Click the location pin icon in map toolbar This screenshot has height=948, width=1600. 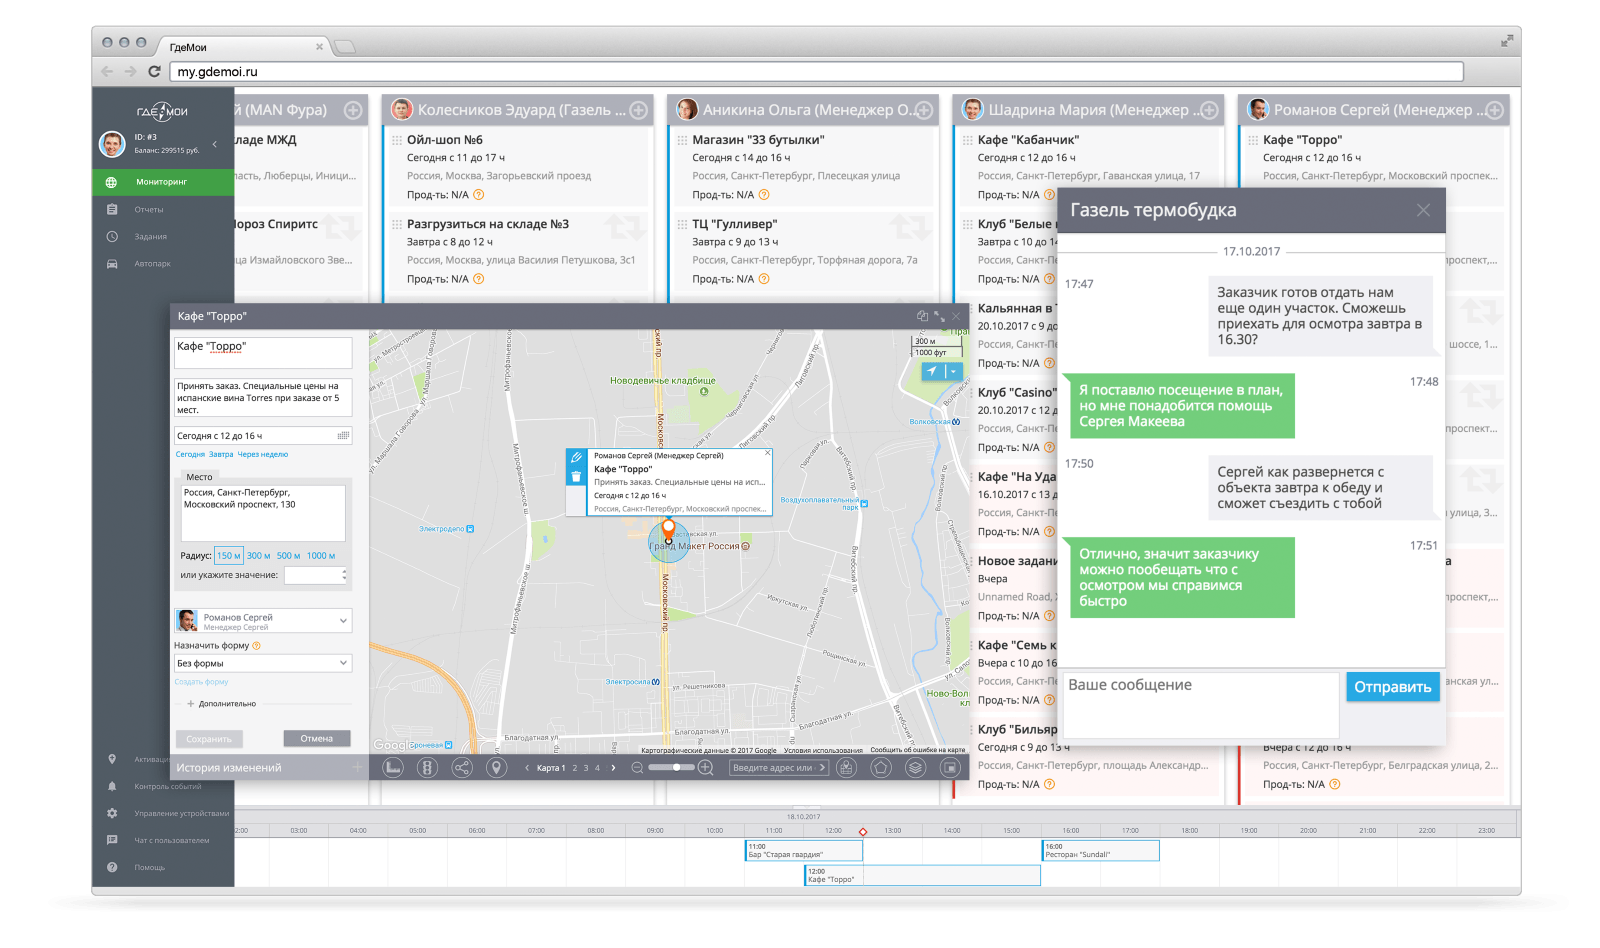click(x=496, y=767)
